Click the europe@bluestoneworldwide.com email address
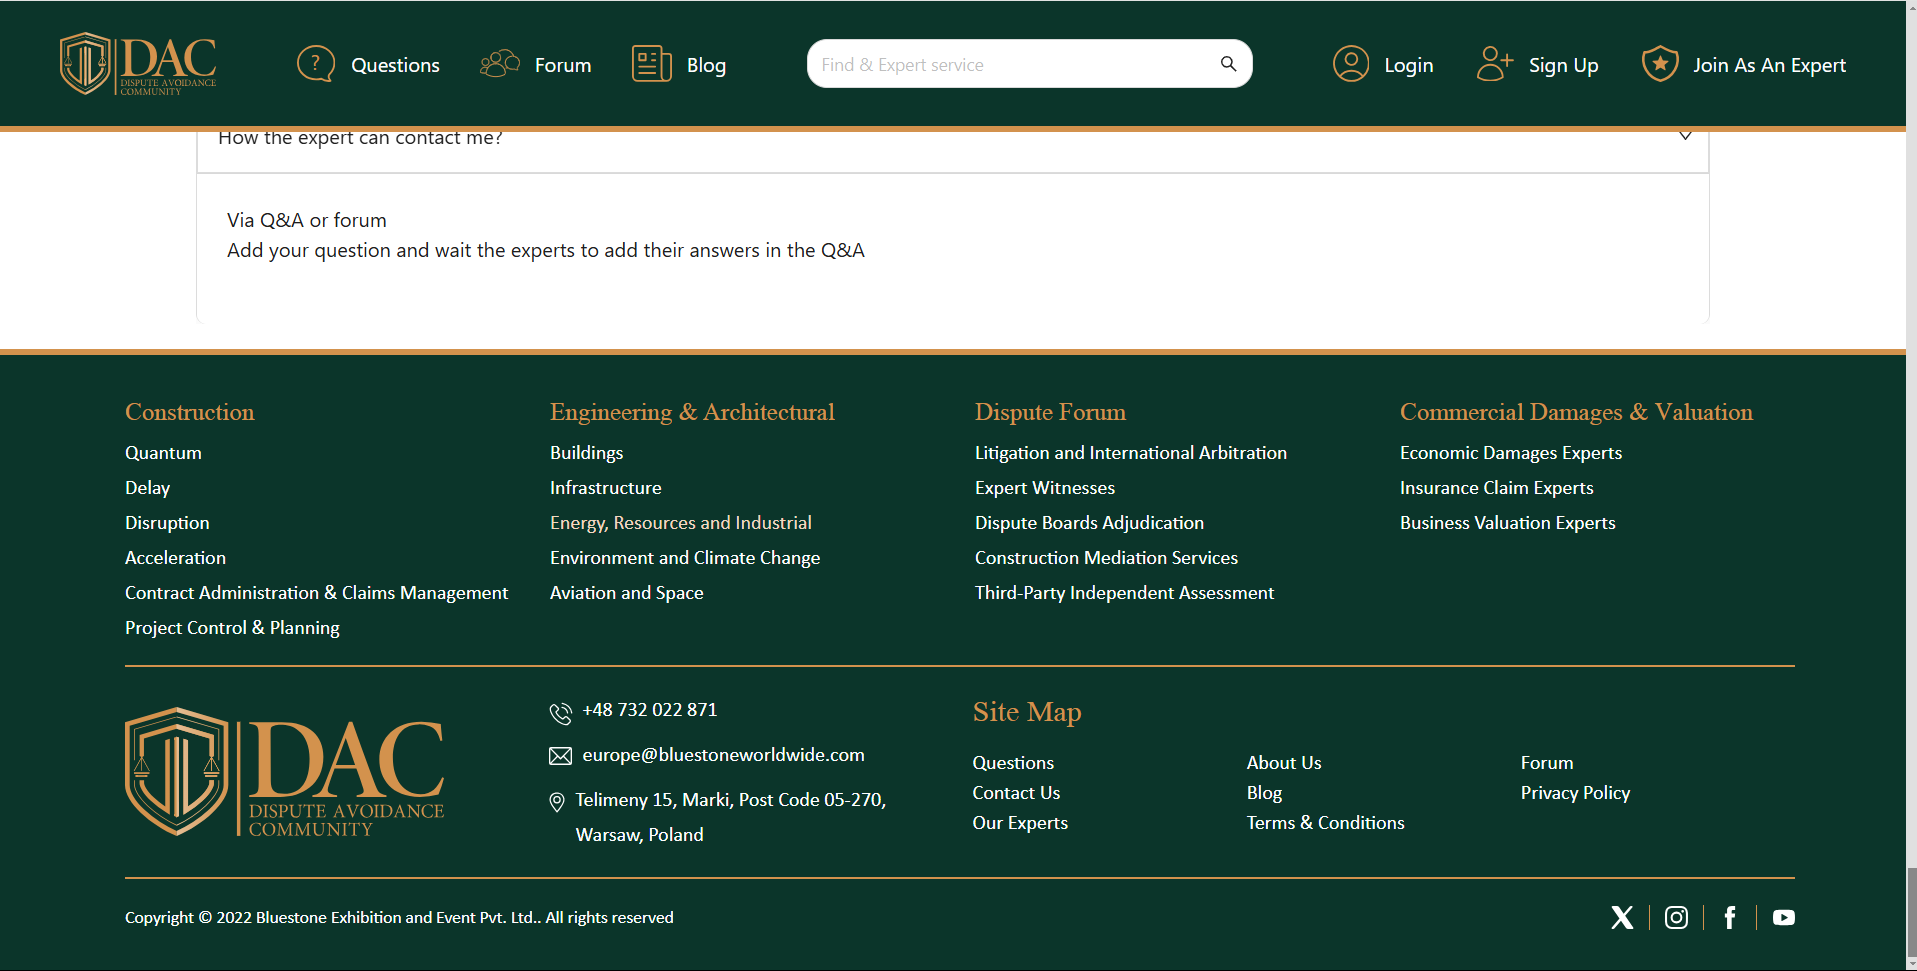This screenshot has height=971, width=1917. pos(723,755)
